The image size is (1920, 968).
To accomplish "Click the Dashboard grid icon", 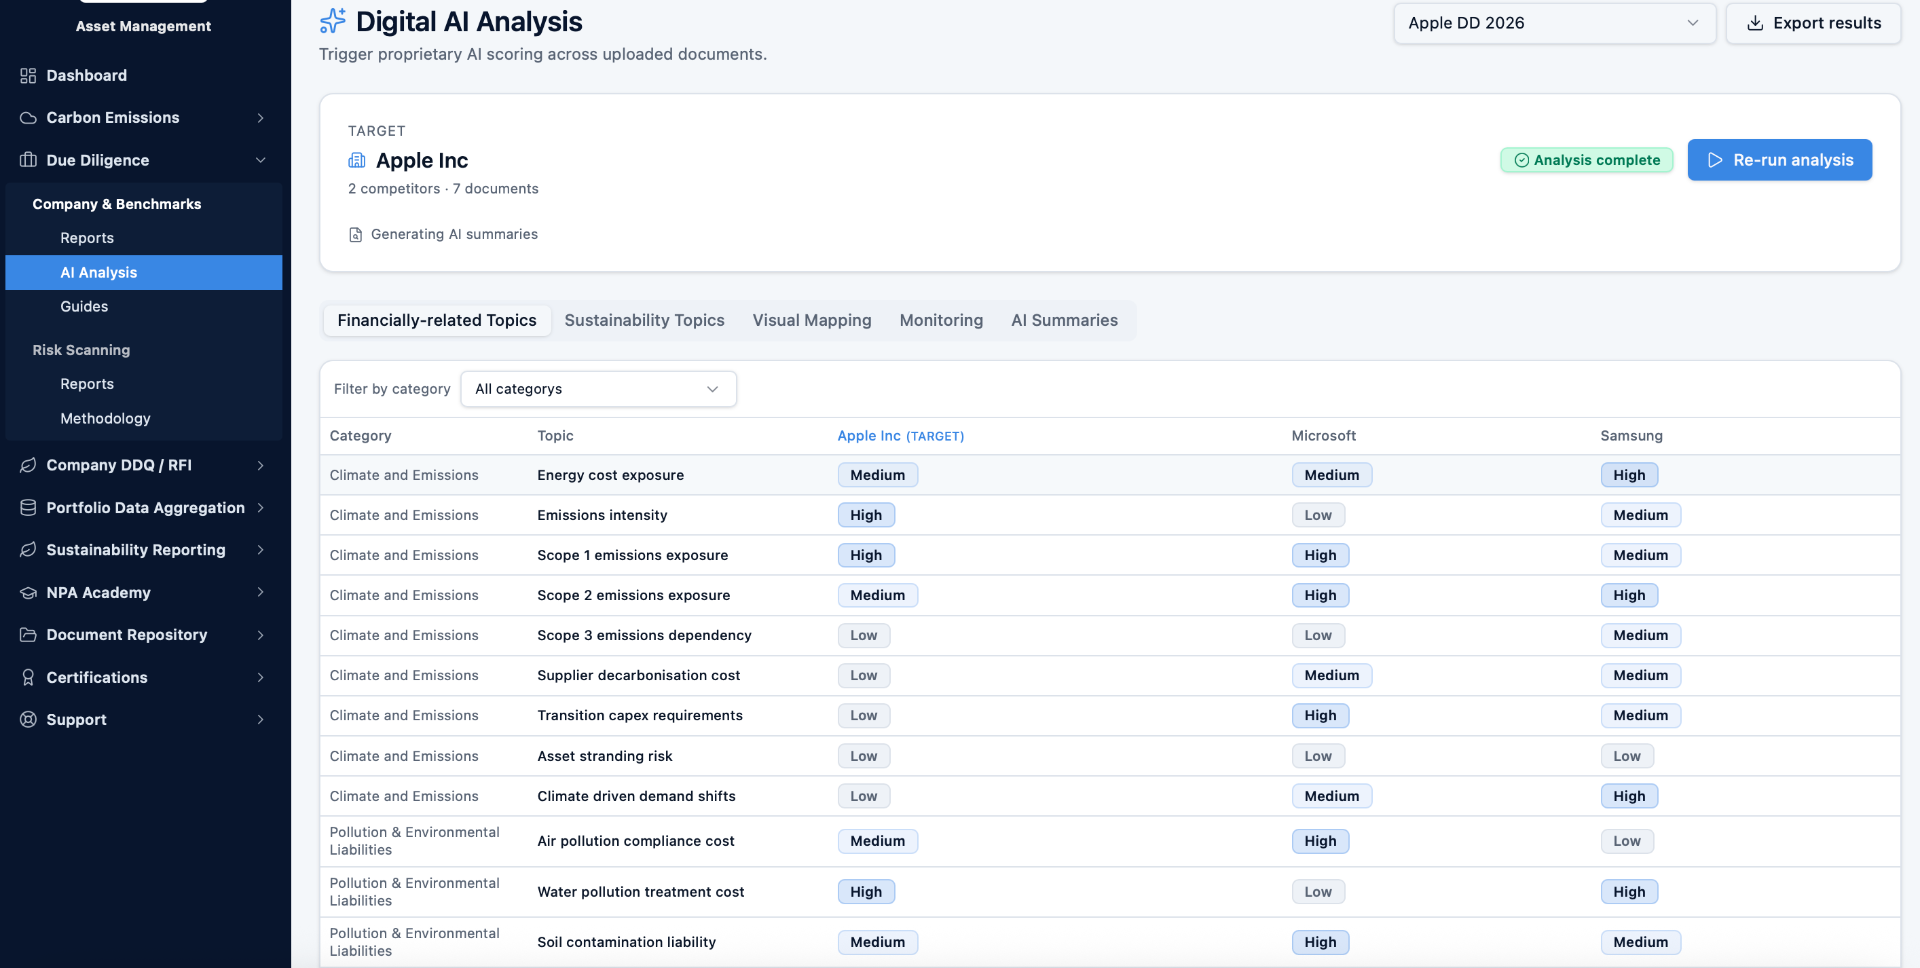I will [28, 76].
